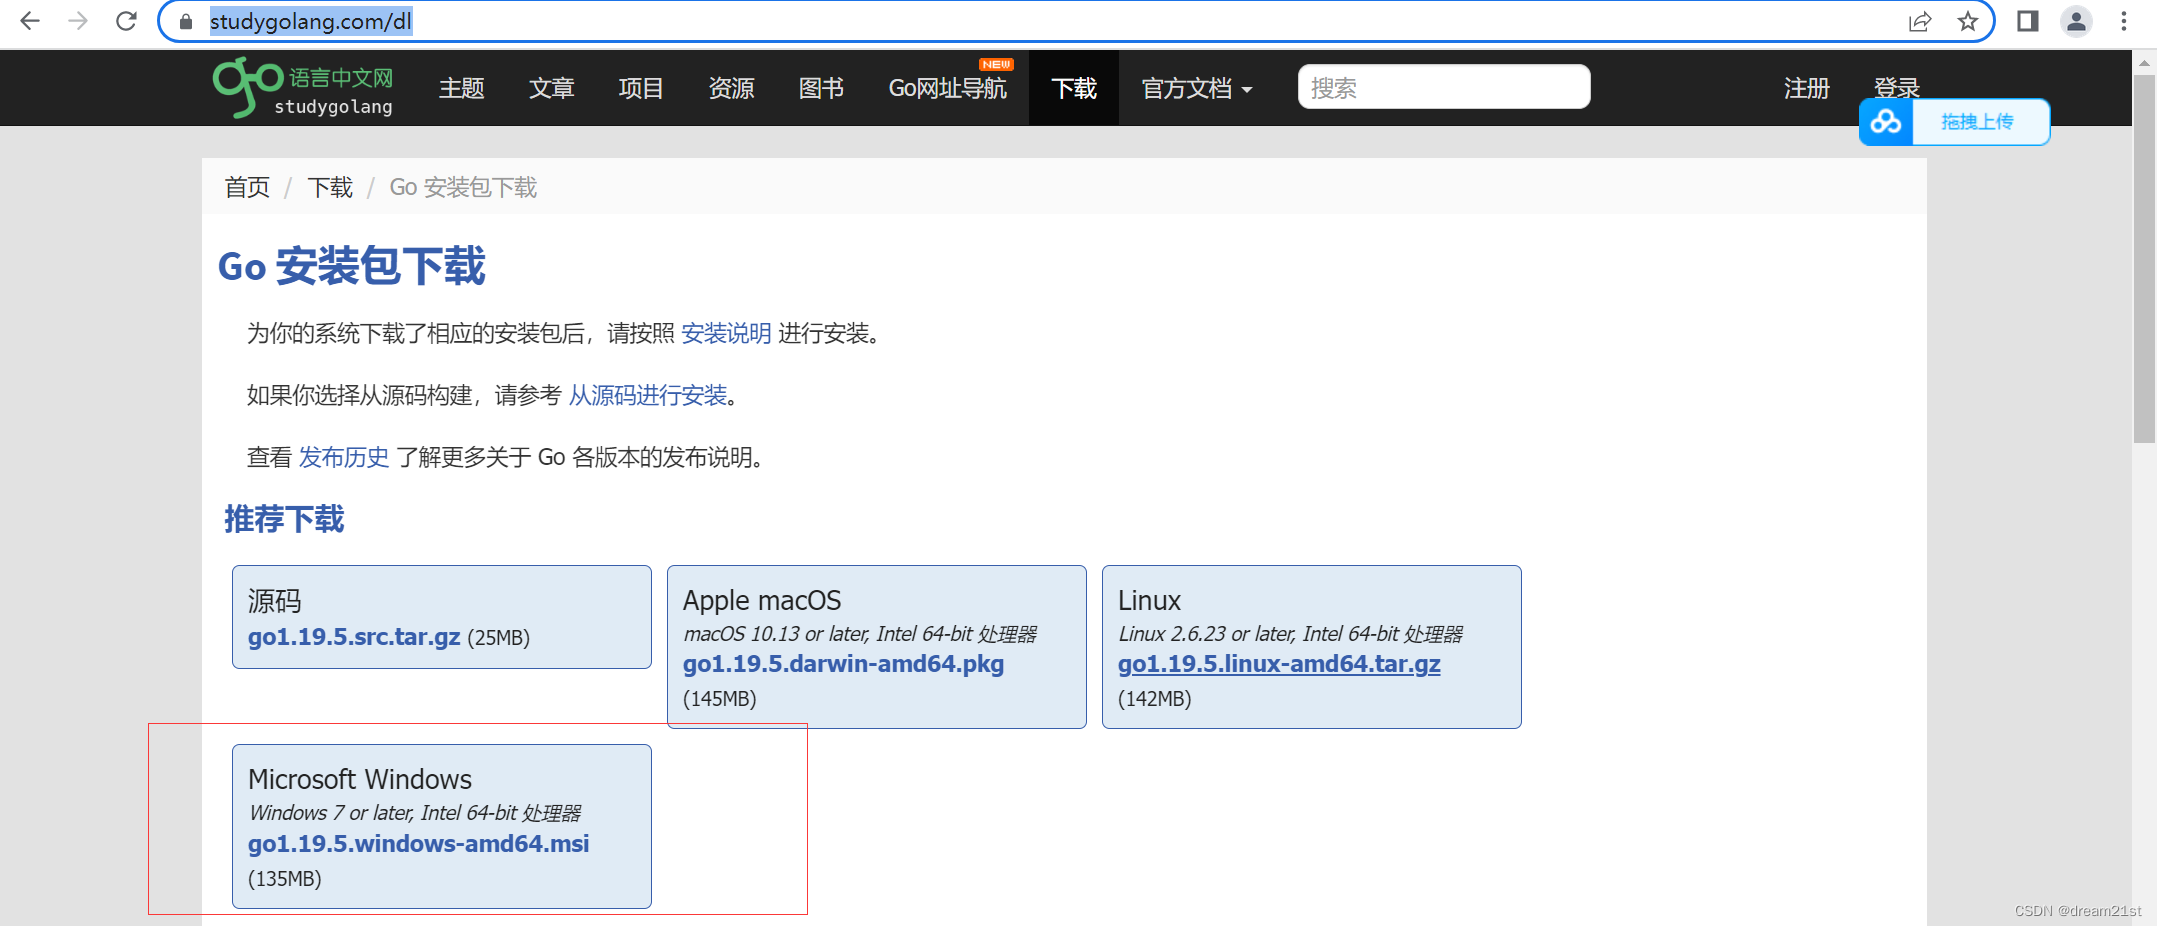Open the 安装说明 link
The width and height of the screenshot is (2157, 926).
(726, 333)
